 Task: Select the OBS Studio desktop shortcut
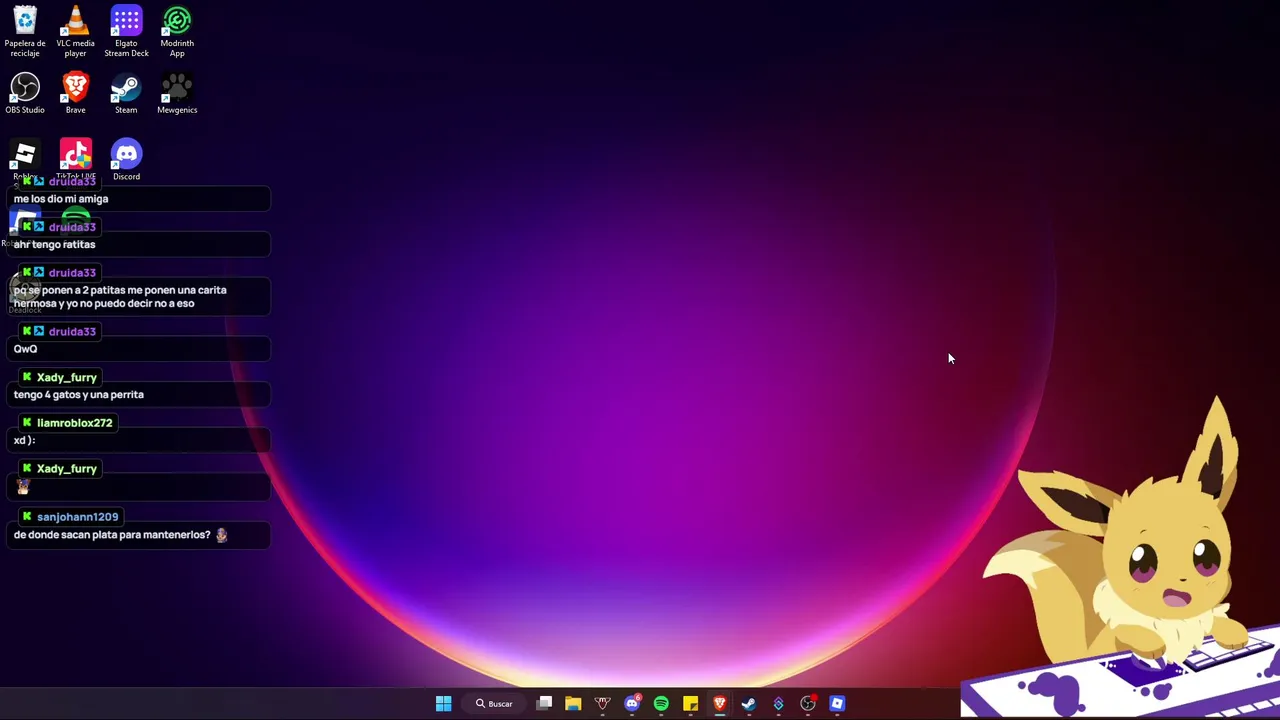point(25,93)
